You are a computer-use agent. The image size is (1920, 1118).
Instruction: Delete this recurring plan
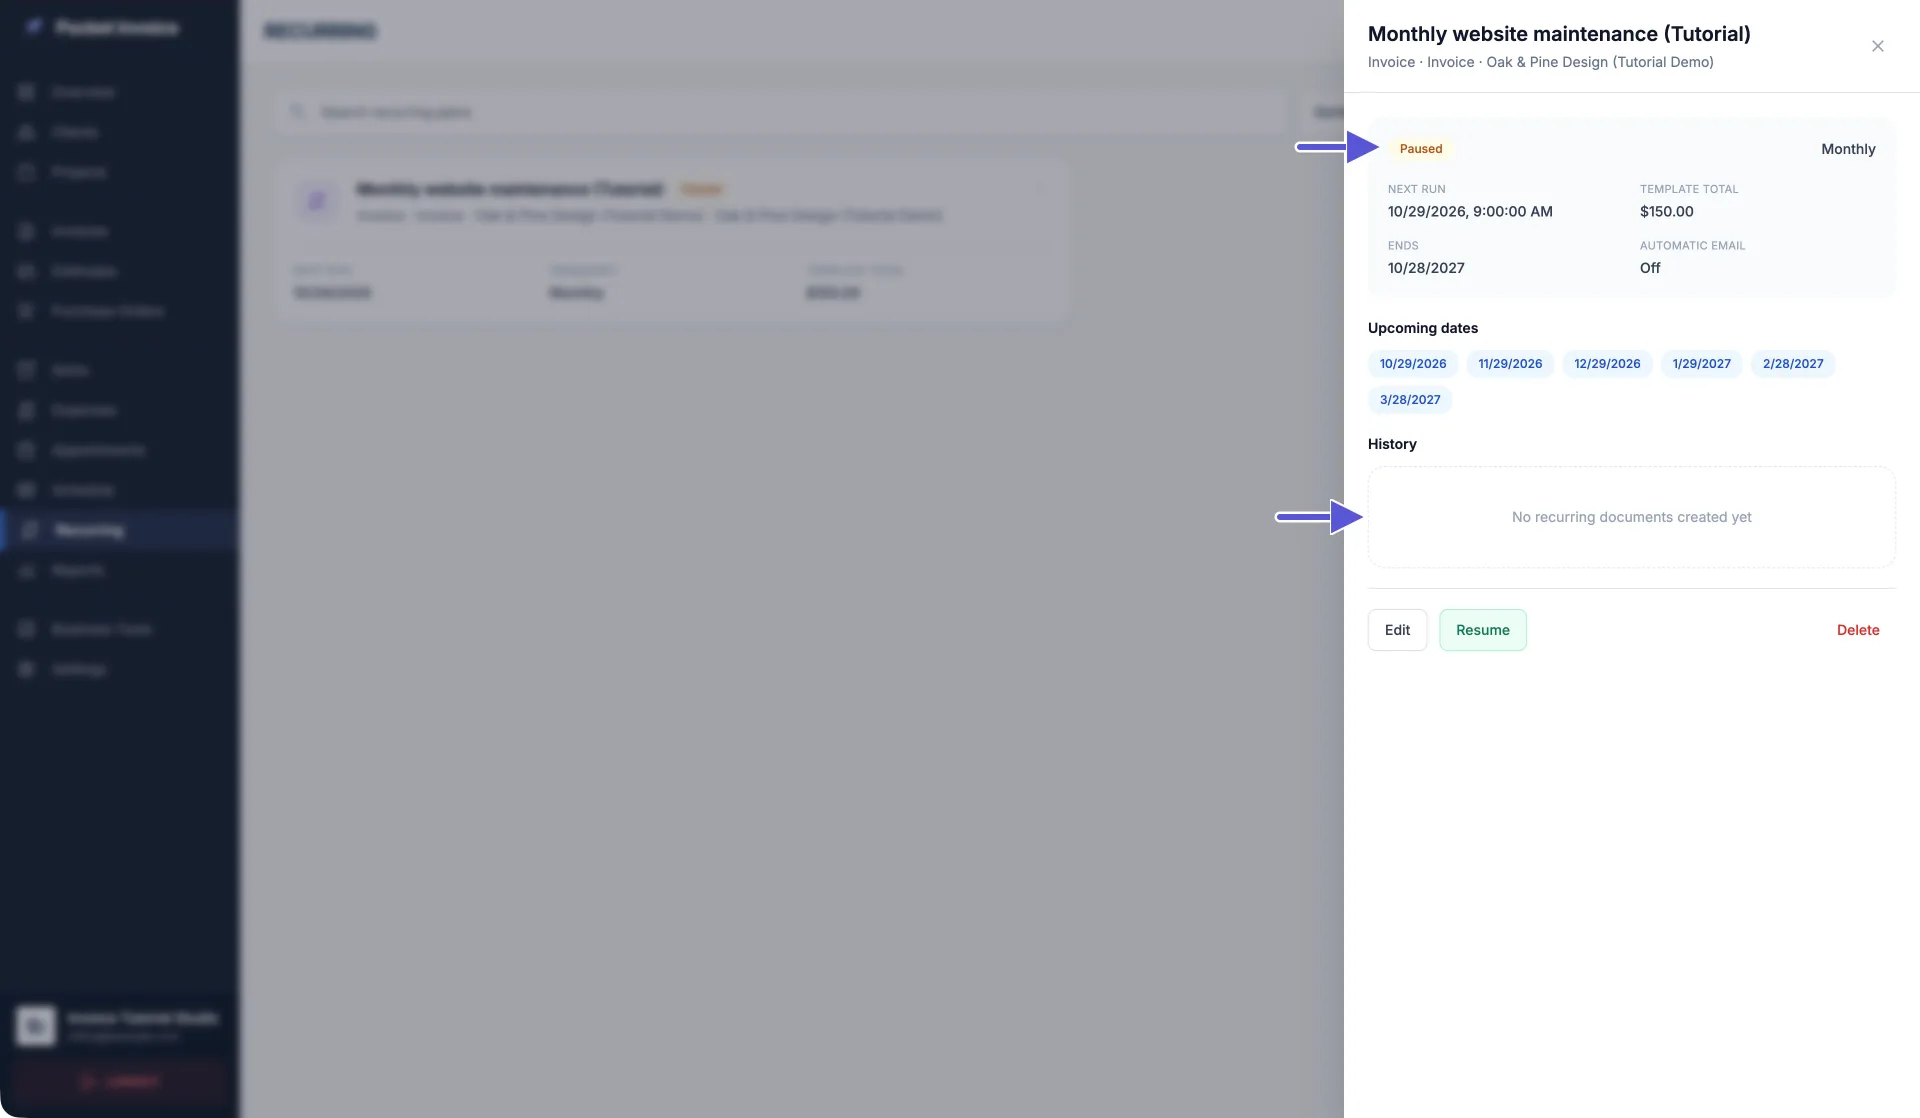click(x=1857, y=630)
